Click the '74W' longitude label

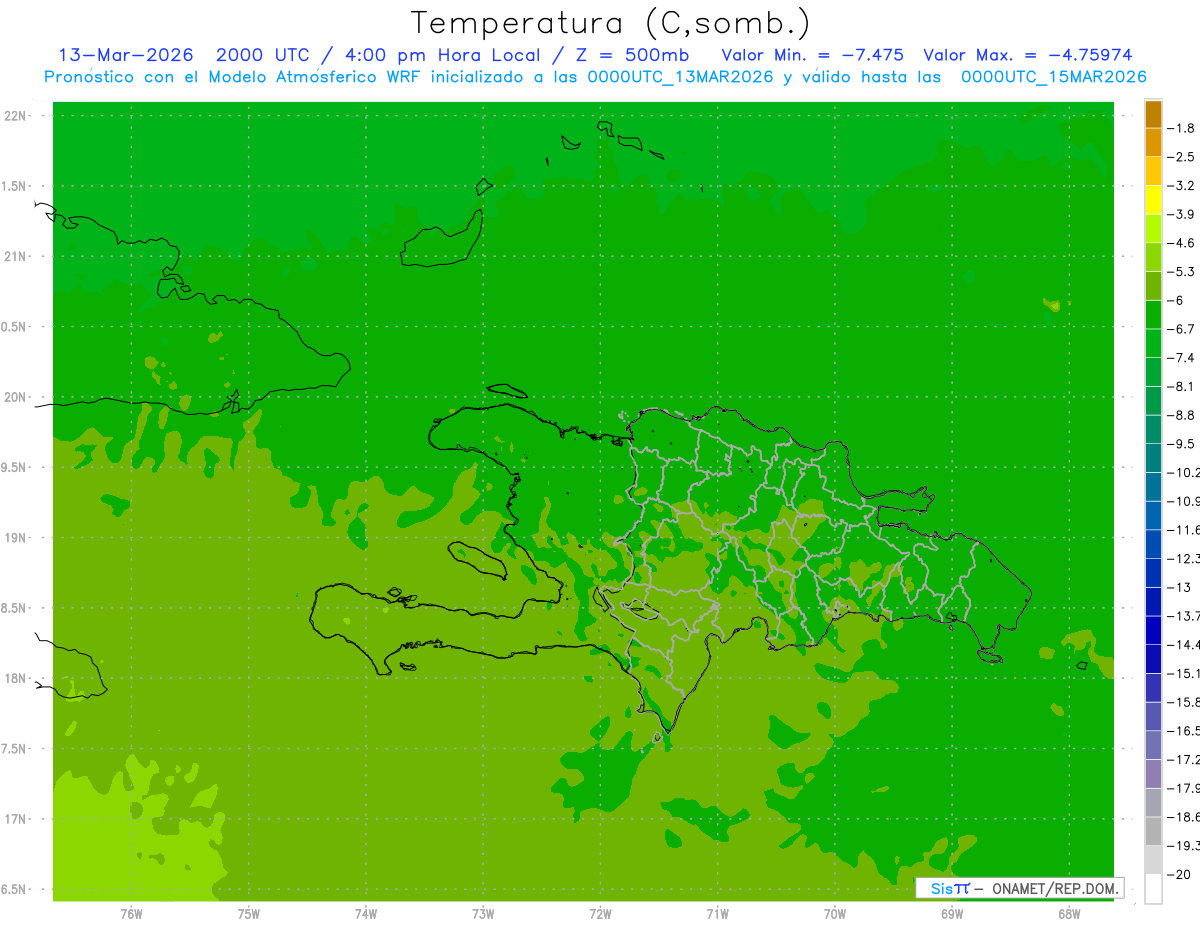point(366,914)
